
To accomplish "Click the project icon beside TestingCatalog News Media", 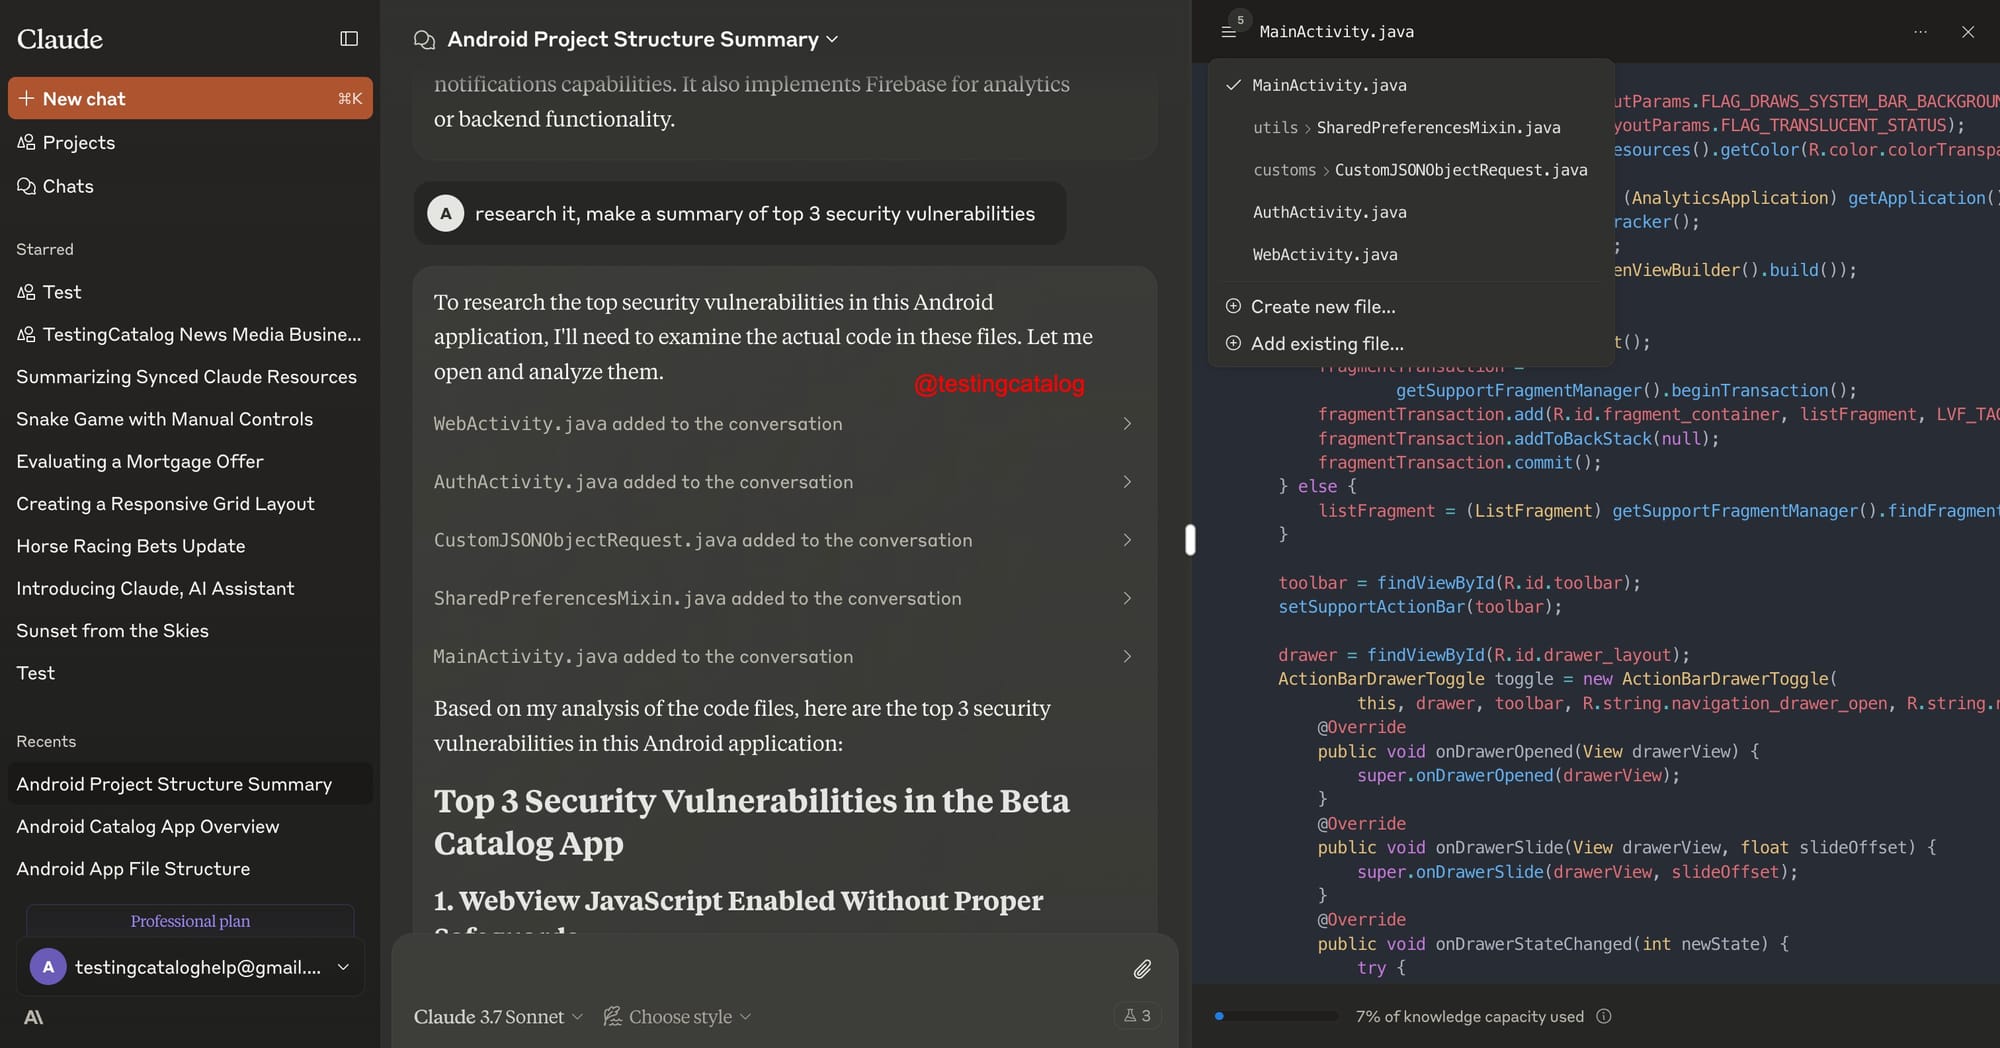I will click(26, 334).
